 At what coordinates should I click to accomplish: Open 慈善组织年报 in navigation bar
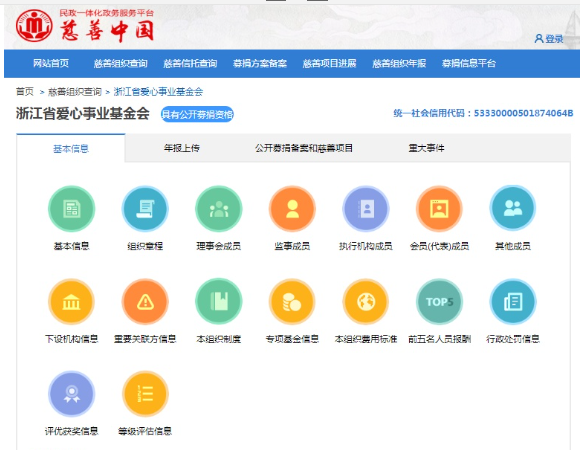coord(399,63)
